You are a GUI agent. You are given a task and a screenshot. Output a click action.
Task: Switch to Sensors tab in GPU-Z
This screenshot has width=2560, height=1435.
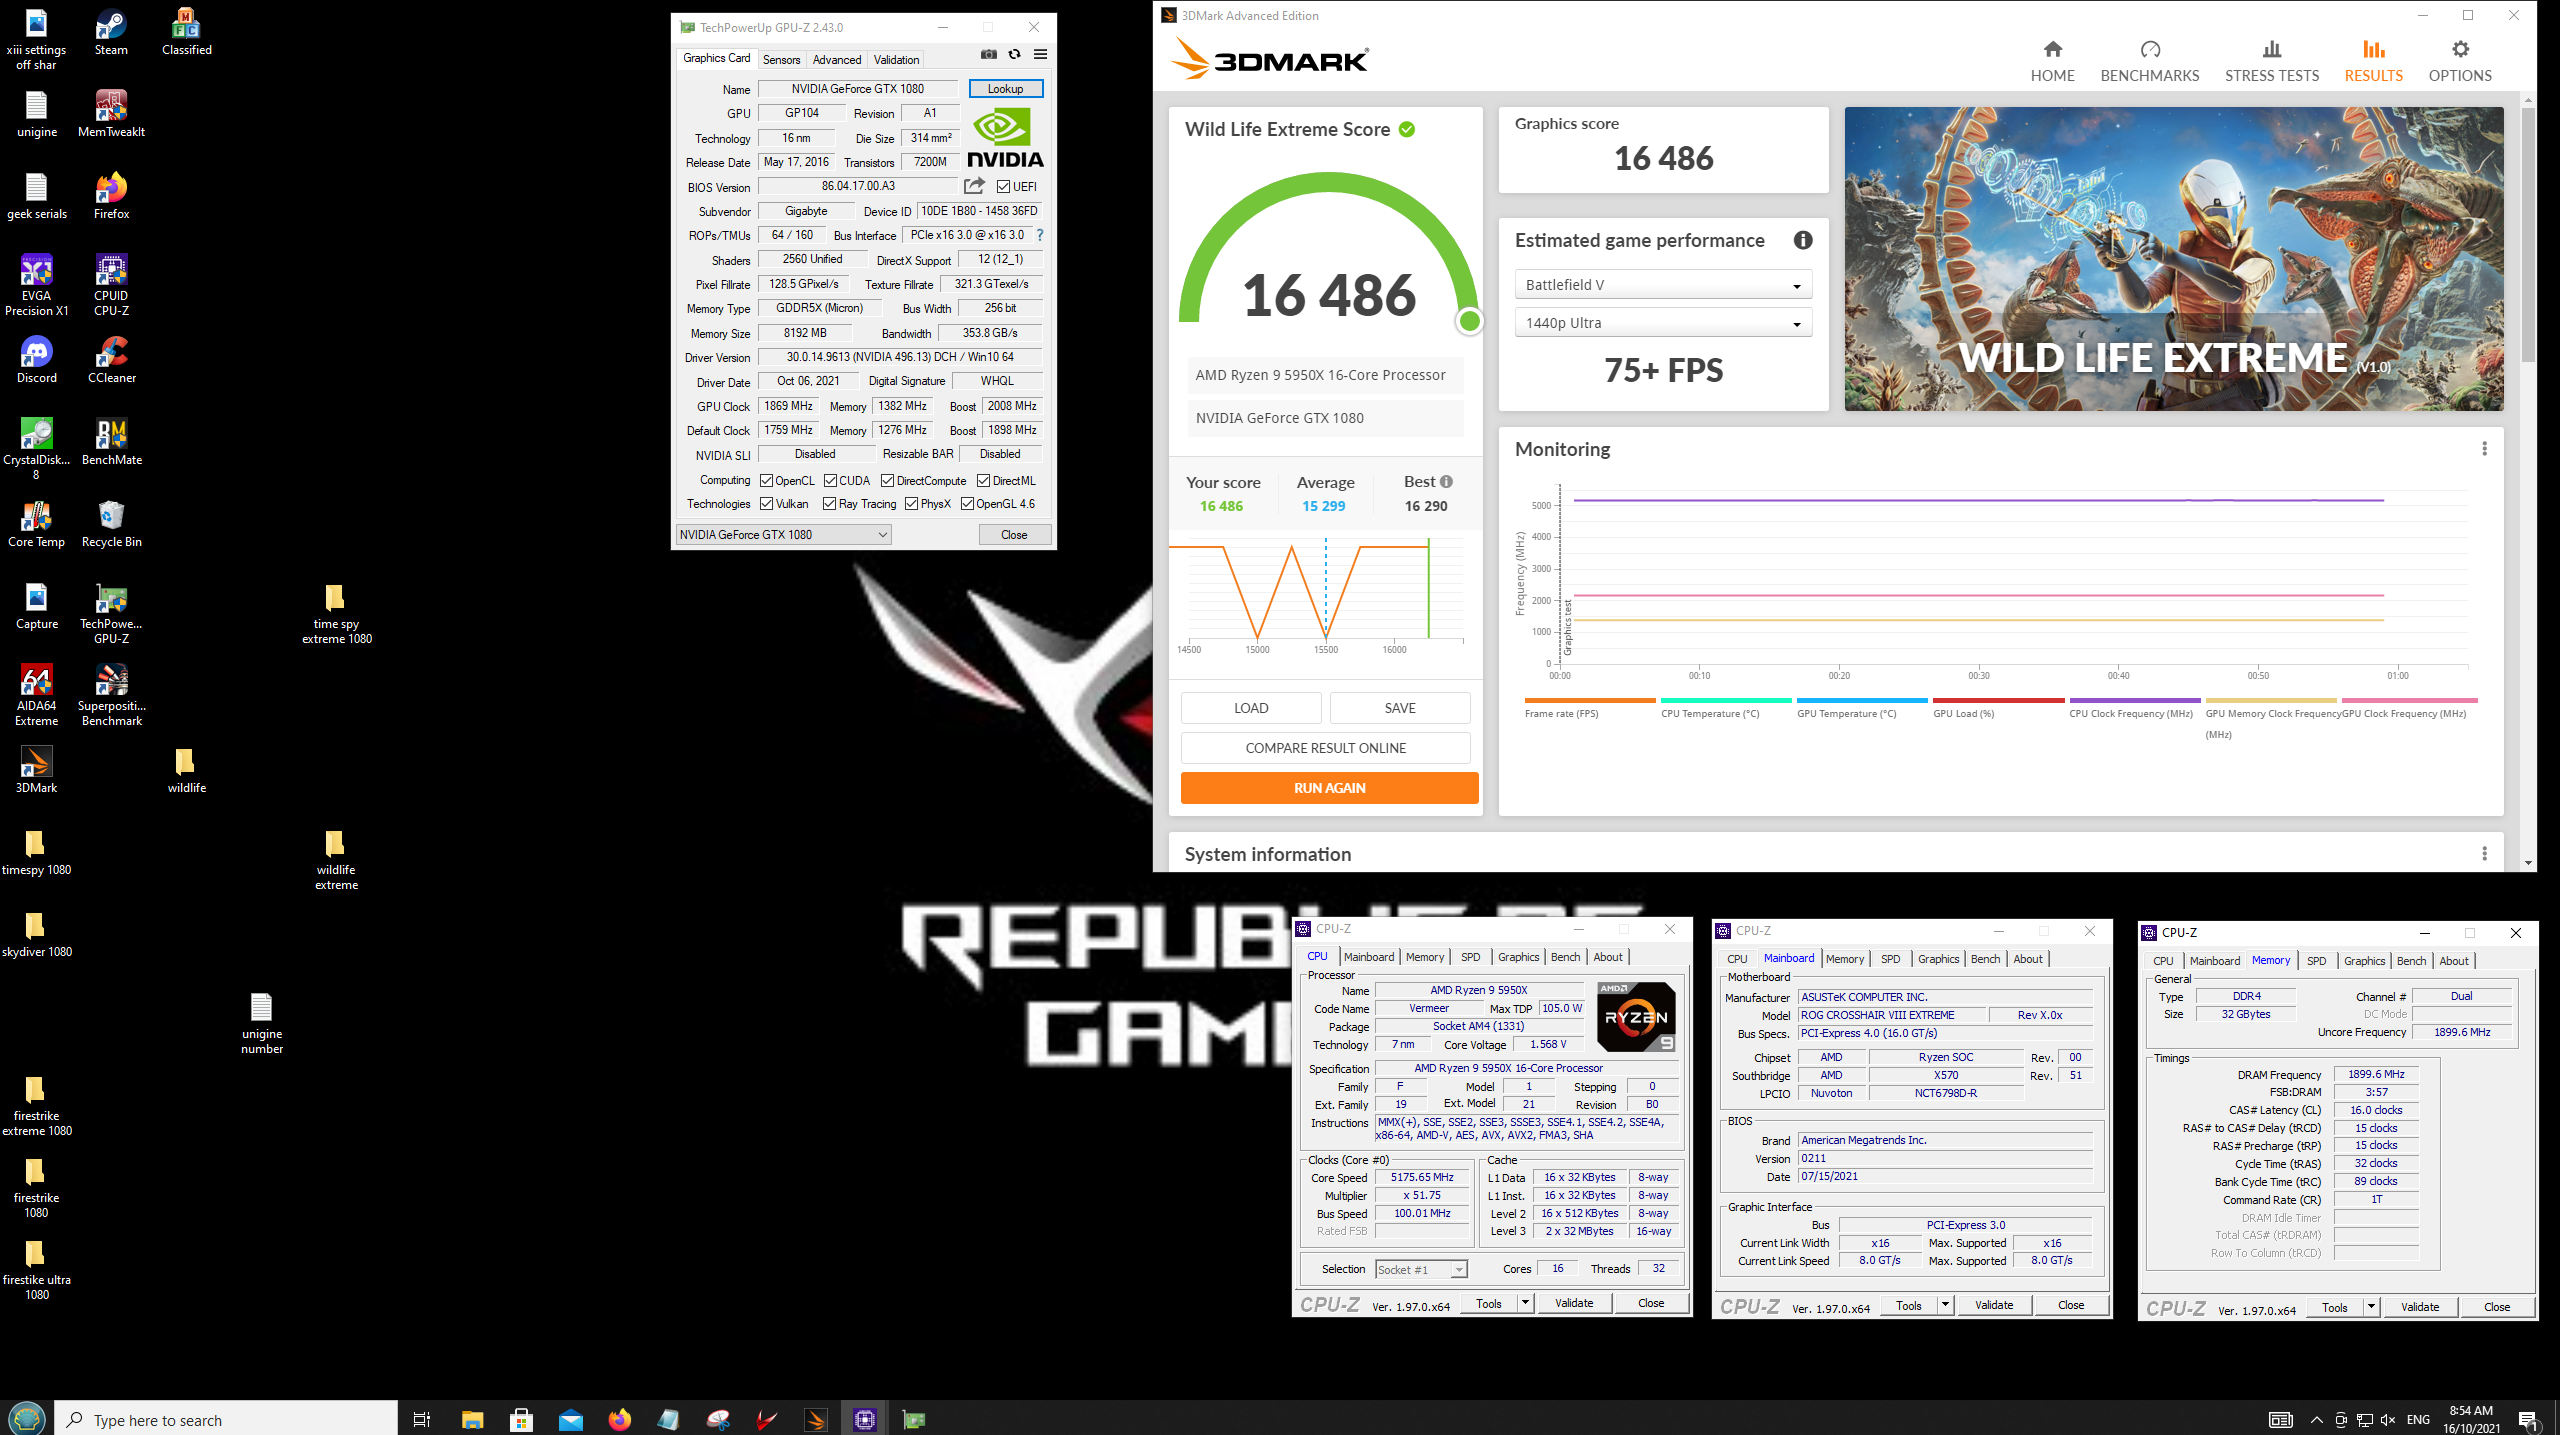781,60
